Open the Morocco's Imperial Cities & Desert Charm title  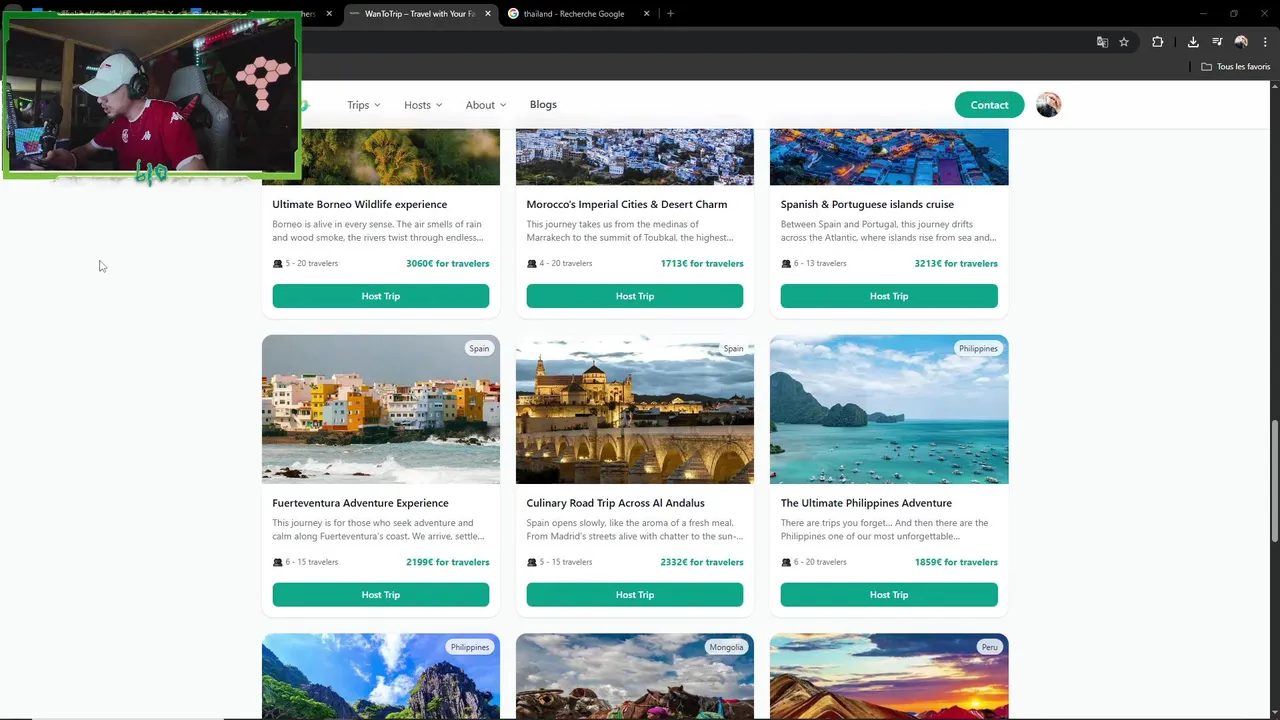coord(627,204)
